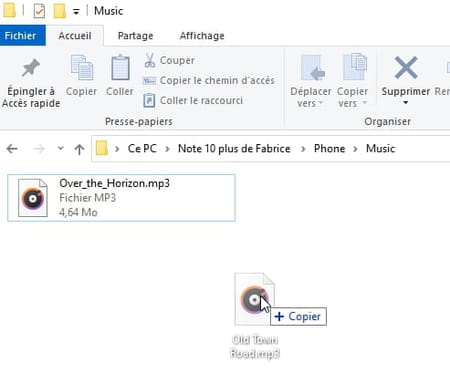Click the Épingler à Accès rapide pin icon

click(31, 68)
